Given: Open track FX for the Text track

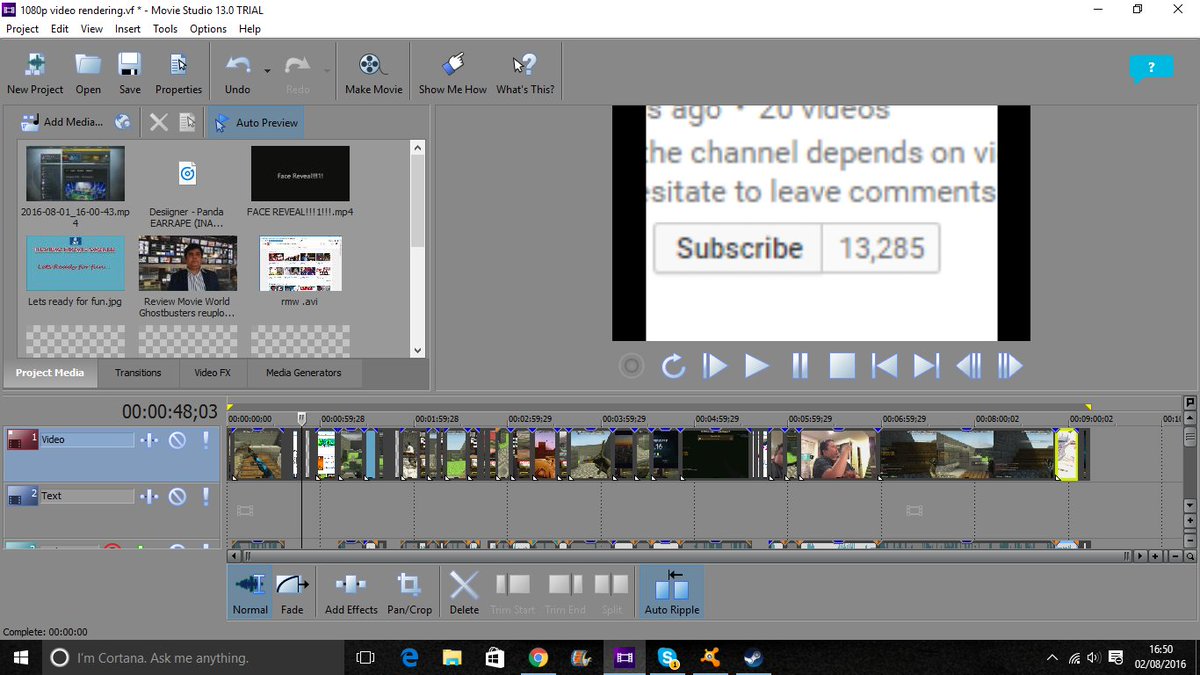Looking at the screenshot, I should tap(149, 496).
